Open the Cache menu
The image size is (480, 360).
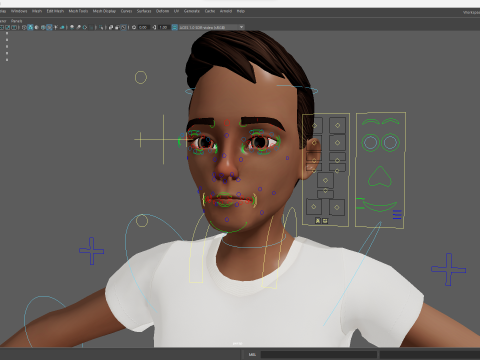pos(210,11)
